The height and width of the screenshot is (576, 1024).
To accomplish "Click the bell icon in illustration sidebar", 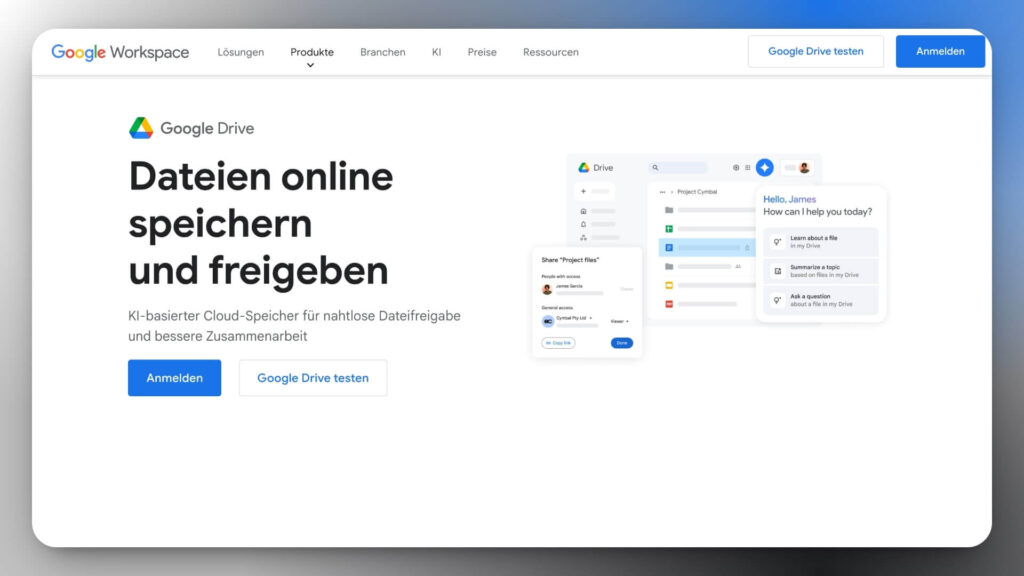I will 583,224.
